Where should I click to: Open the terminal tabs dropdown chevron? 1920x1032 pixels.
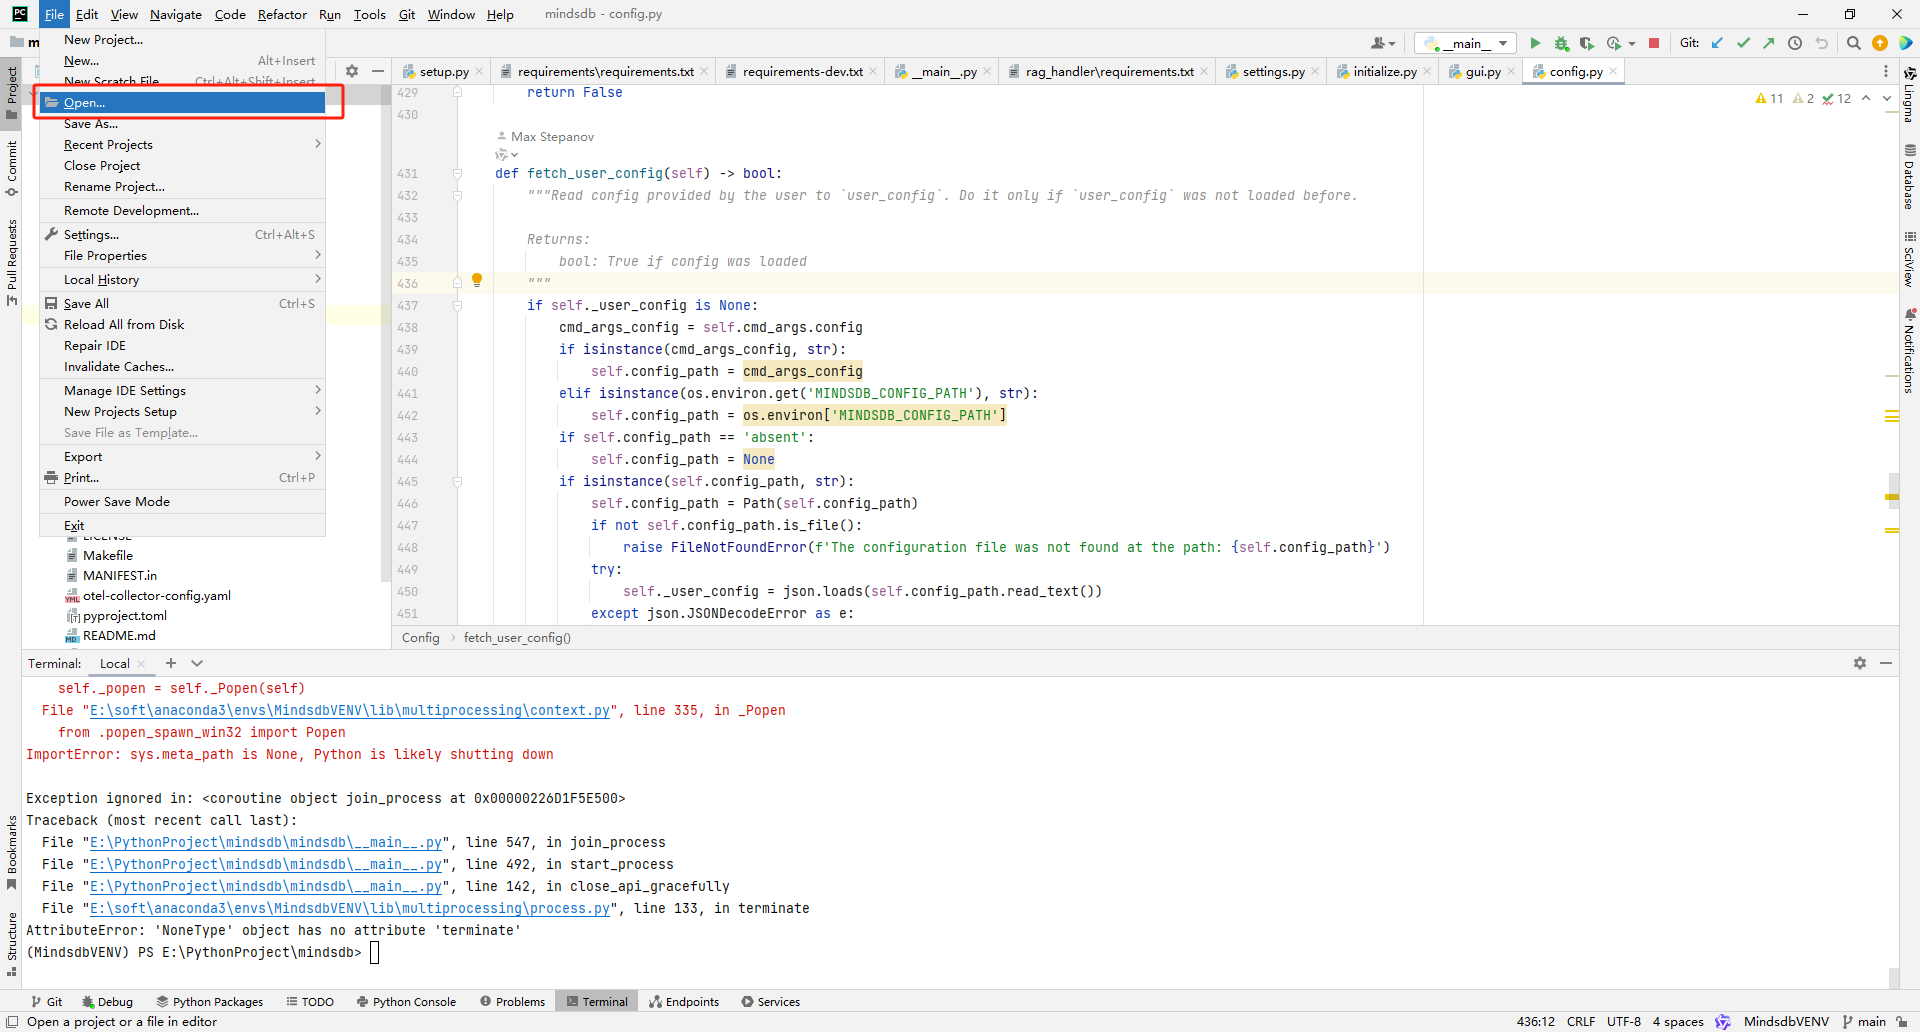pos(196,663)
